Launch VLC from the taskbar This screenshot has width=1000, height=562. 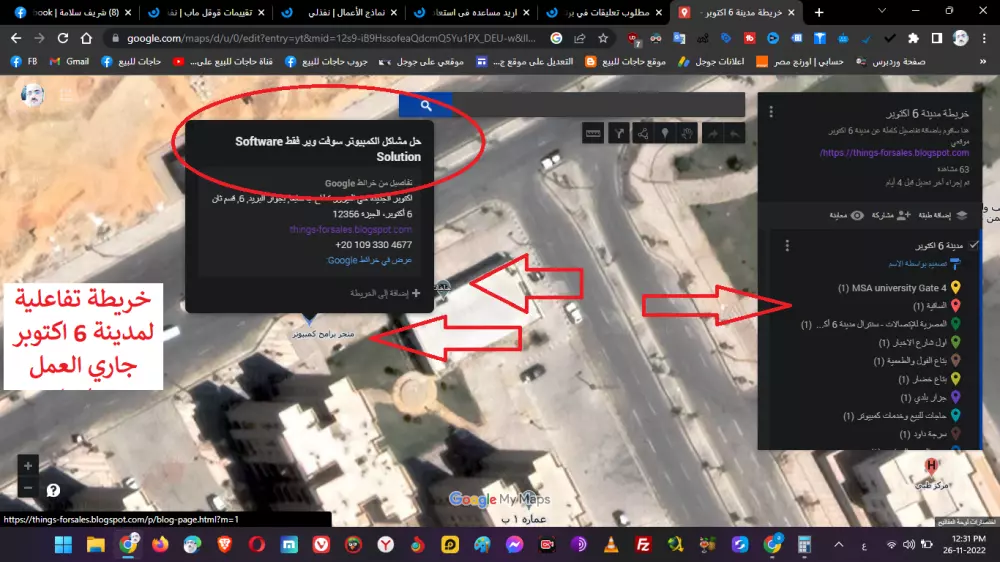click(x=611, y=545)
